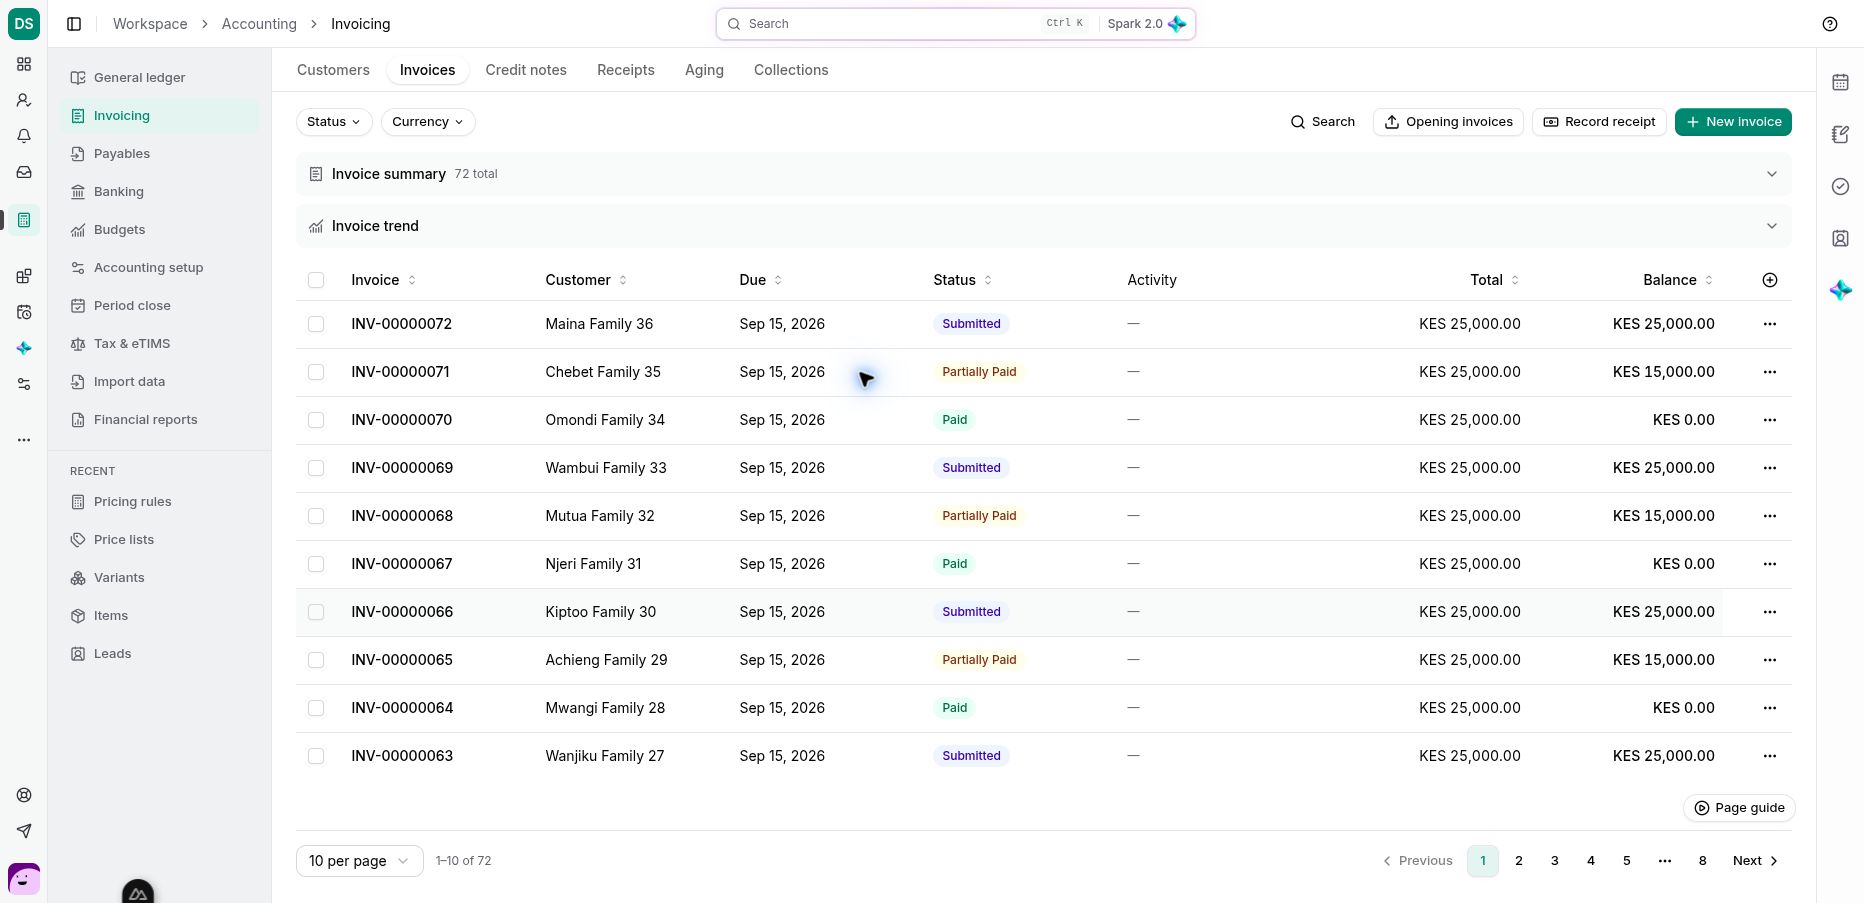Open the contacts icon in right rail
This screenshot has height=903, width=1864.
click(1840, 239)
